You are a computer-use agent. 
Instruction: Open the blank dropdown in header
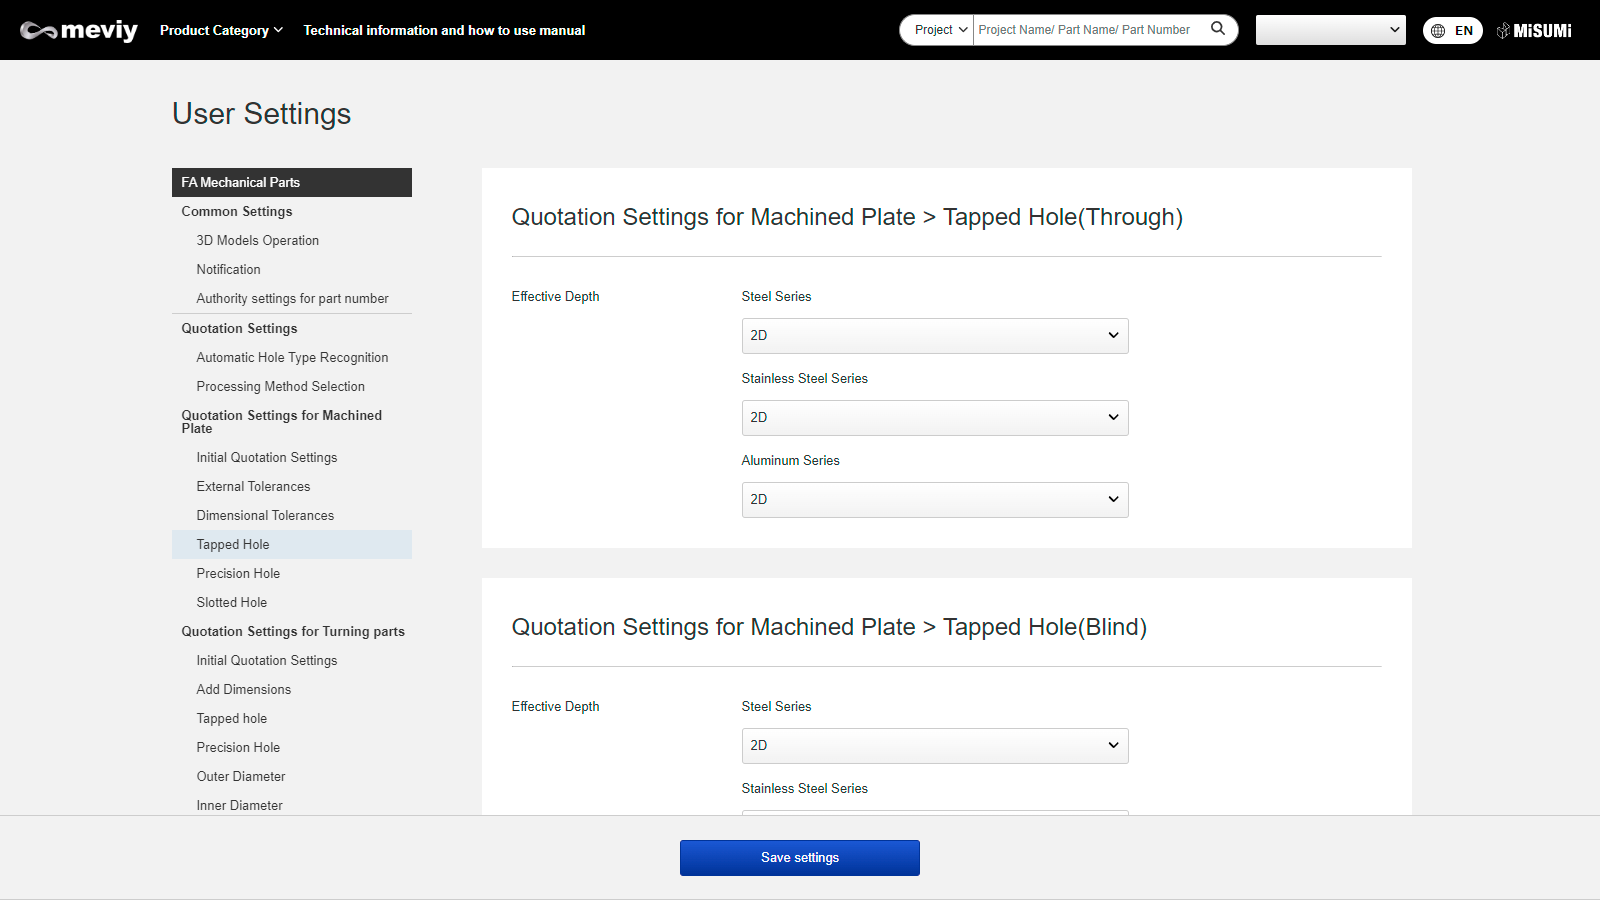(x=1330, y=30)
